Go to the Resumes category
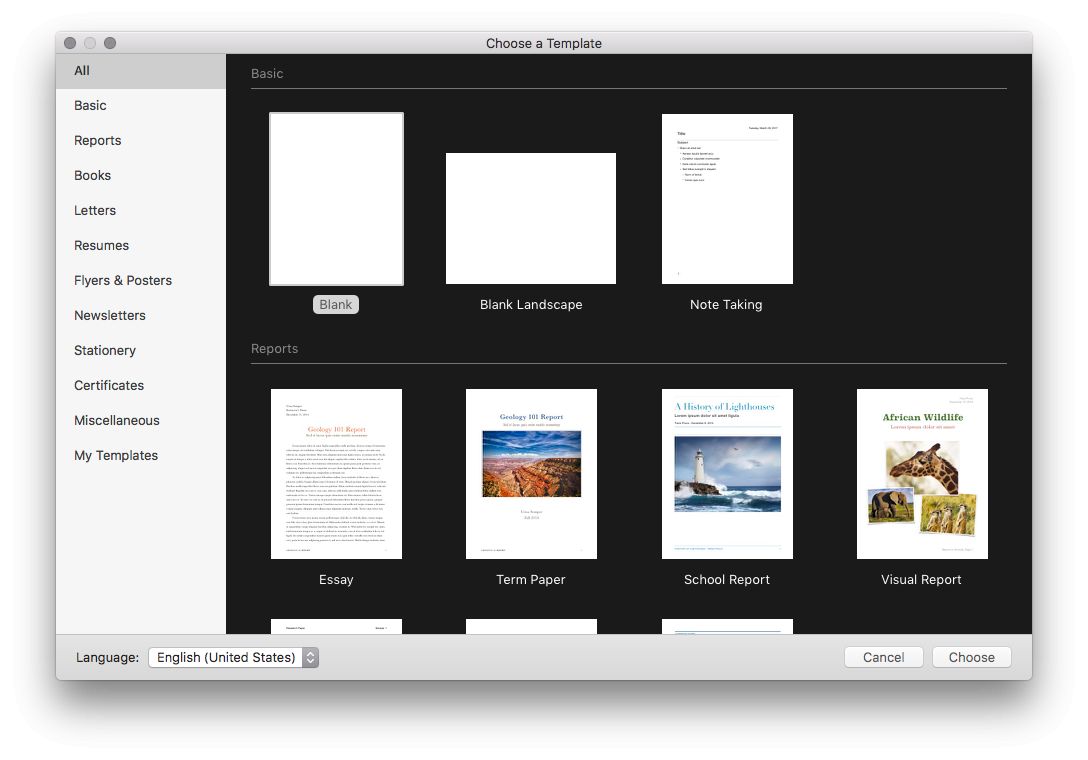 point(101,246)
